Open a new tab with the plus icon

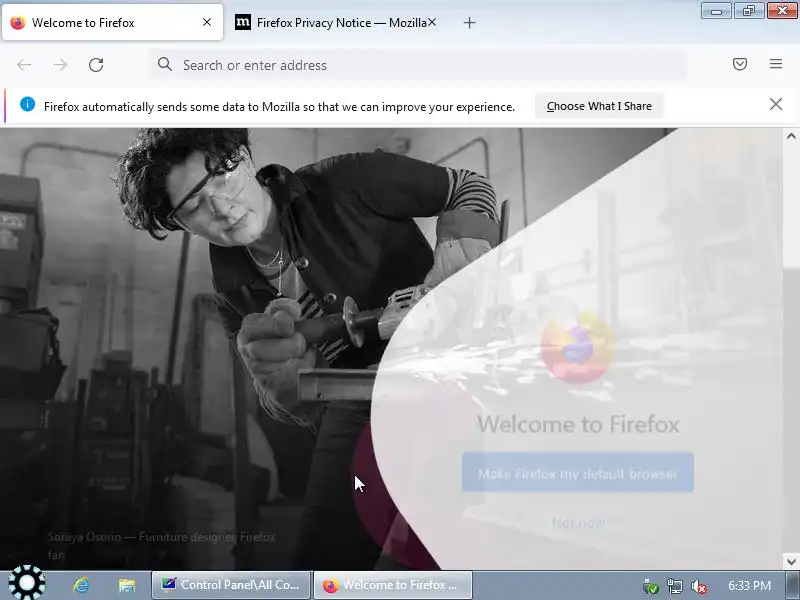[469, 23]
